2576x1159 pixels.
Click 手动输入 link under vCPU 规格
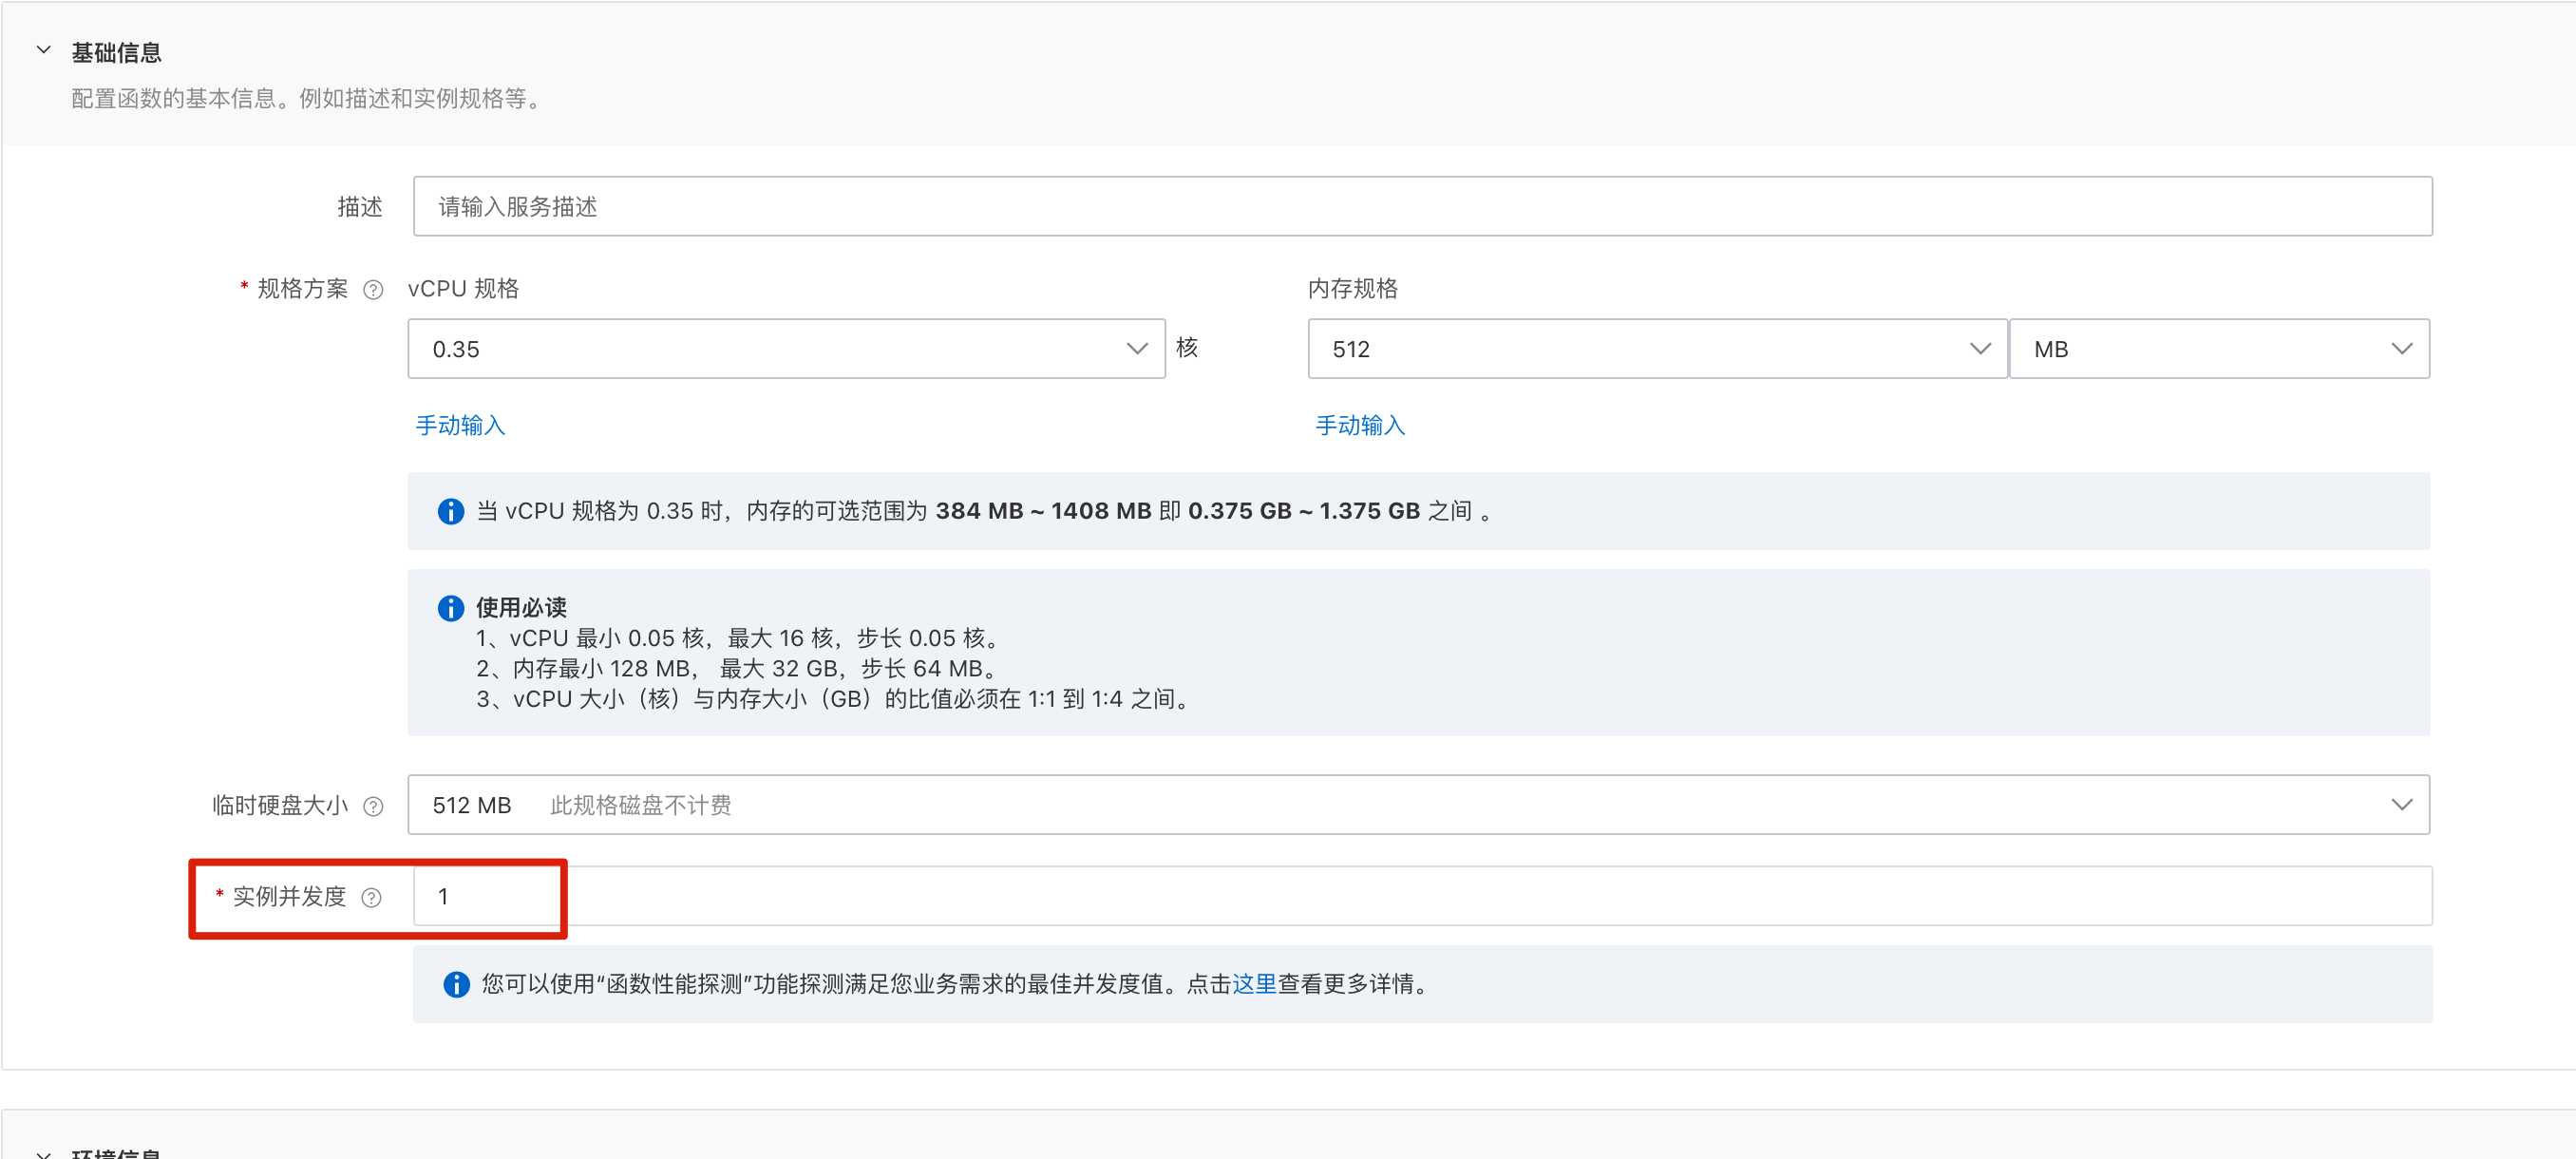[x=460, y=425]
